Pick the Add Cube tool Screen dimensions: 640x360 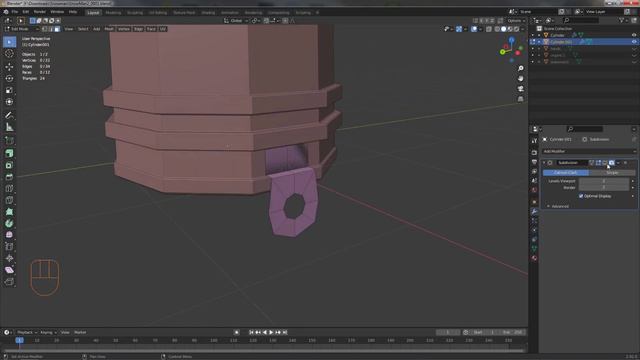click(9, 141)
